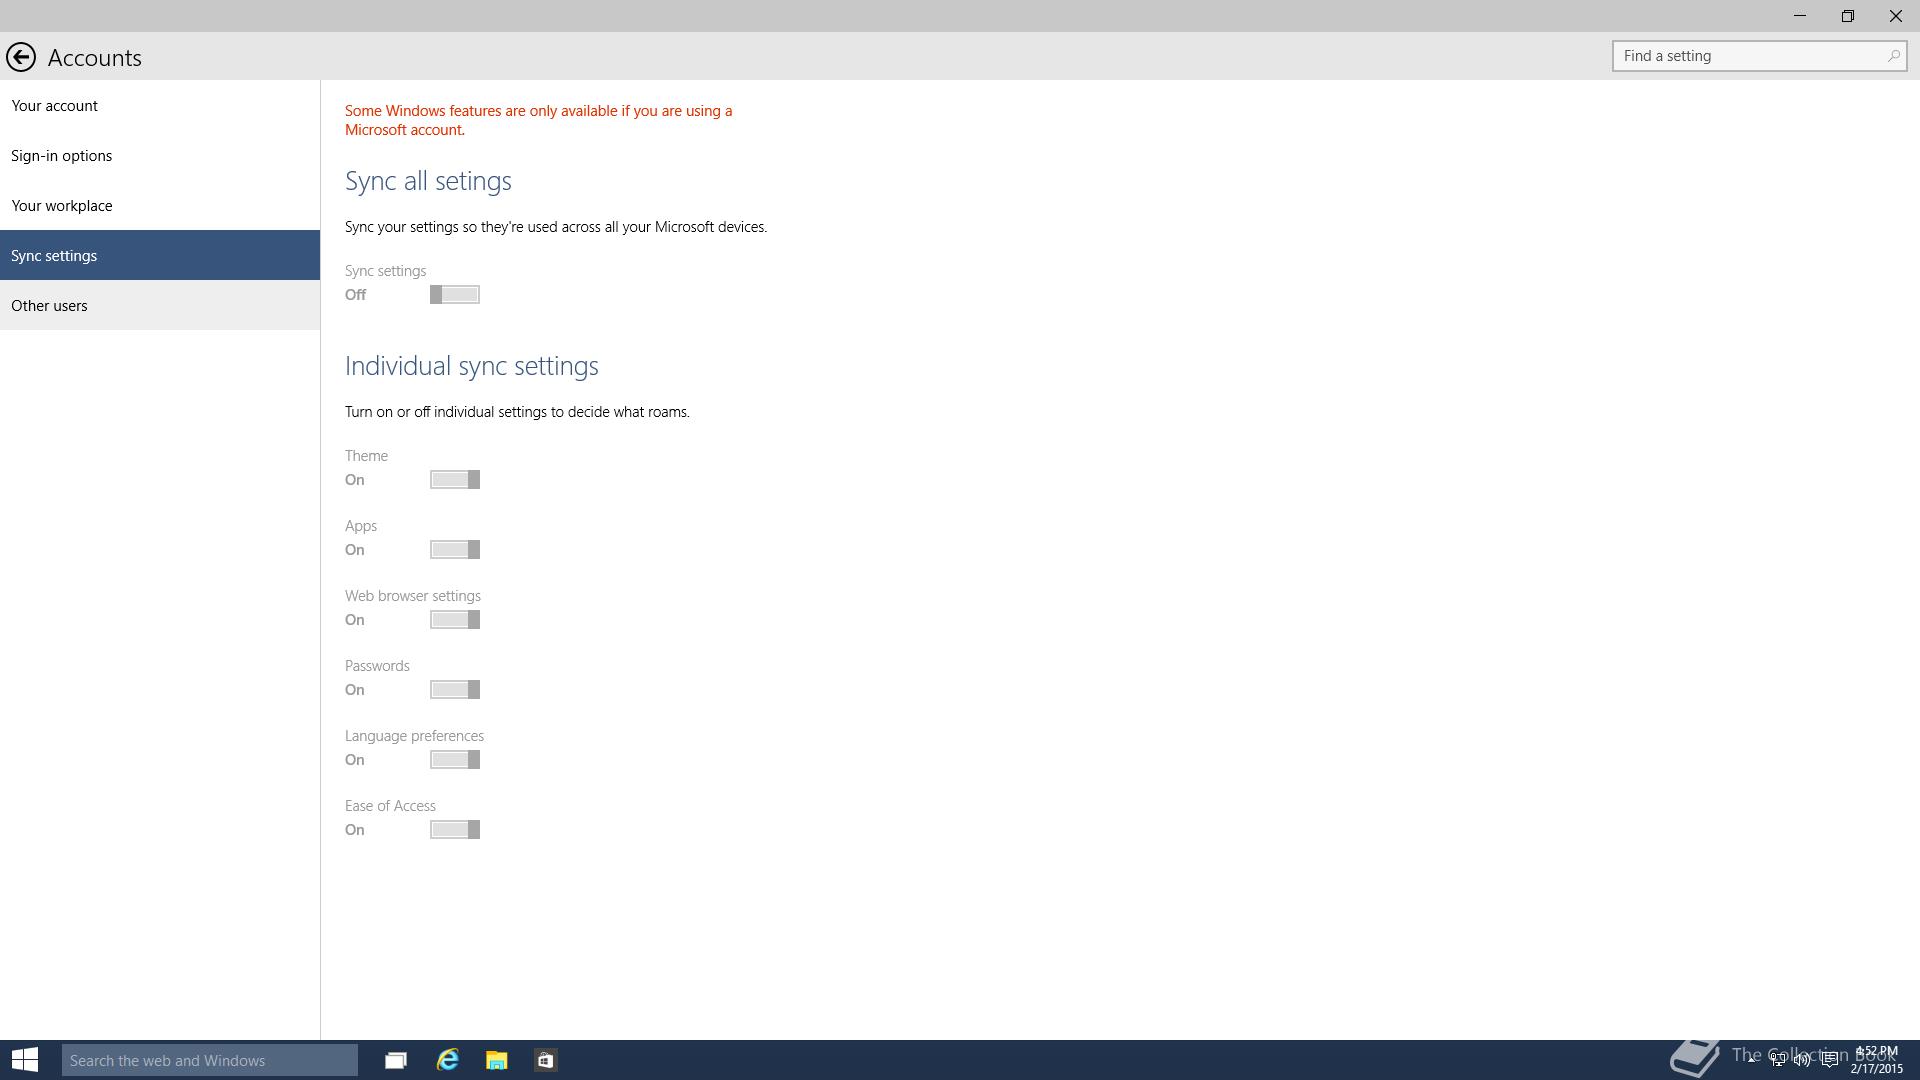This screenshot has width=1920, height=1080.
Task: Open the Sign-in options section
Action: [160, 155]
